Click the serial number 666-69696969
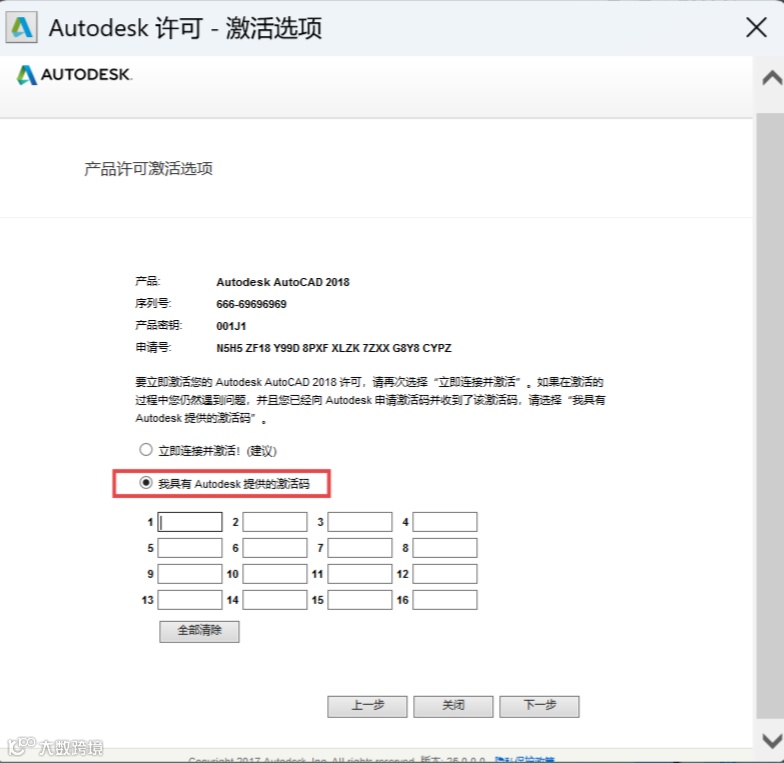 click(x=252, y=304)
